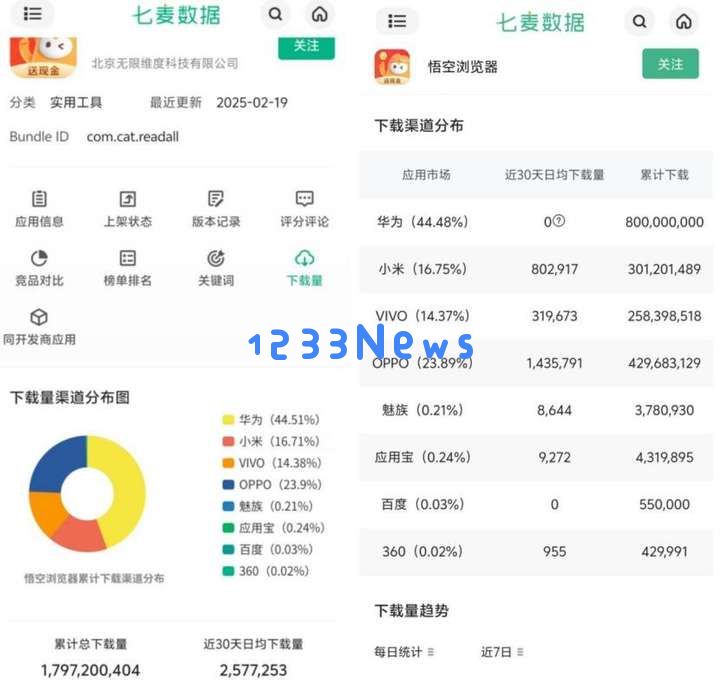Click the 小米 (16.71%) red legend swatch
This screenshot has width=720, height=685.
pos(228,441)
